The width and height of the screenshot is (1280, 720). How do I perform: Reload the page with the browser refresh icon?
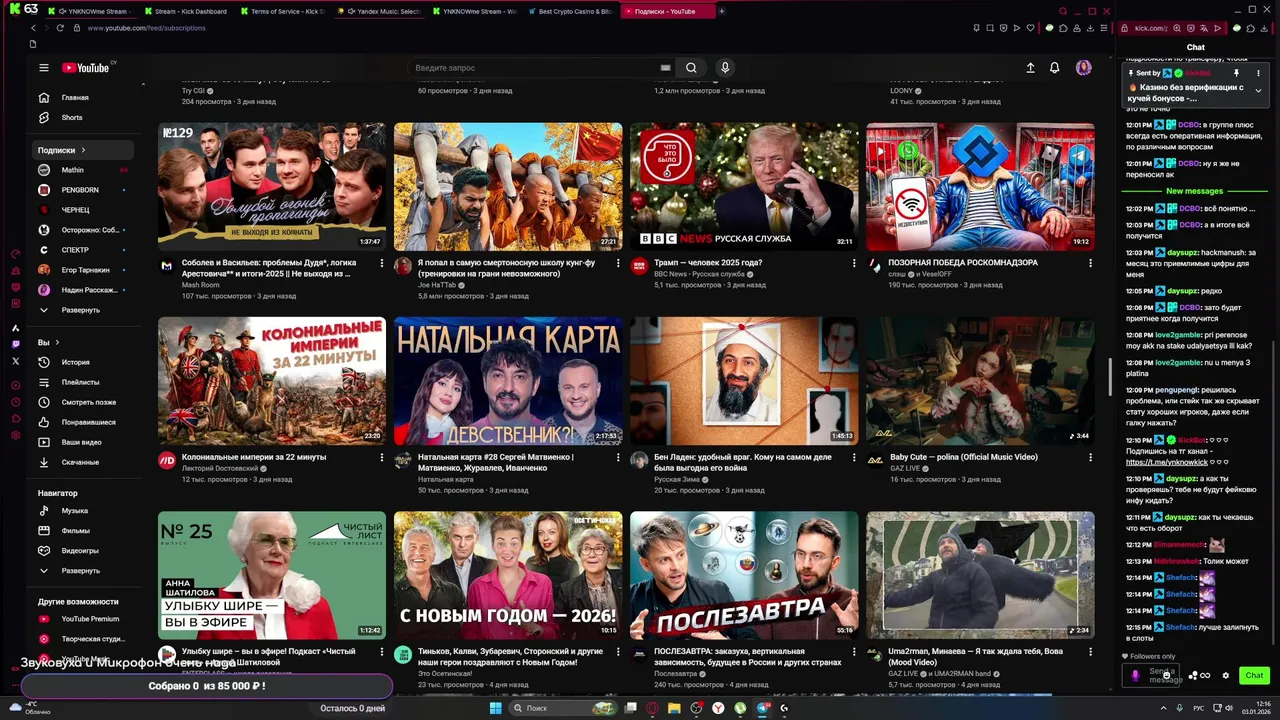coord(60,28)
